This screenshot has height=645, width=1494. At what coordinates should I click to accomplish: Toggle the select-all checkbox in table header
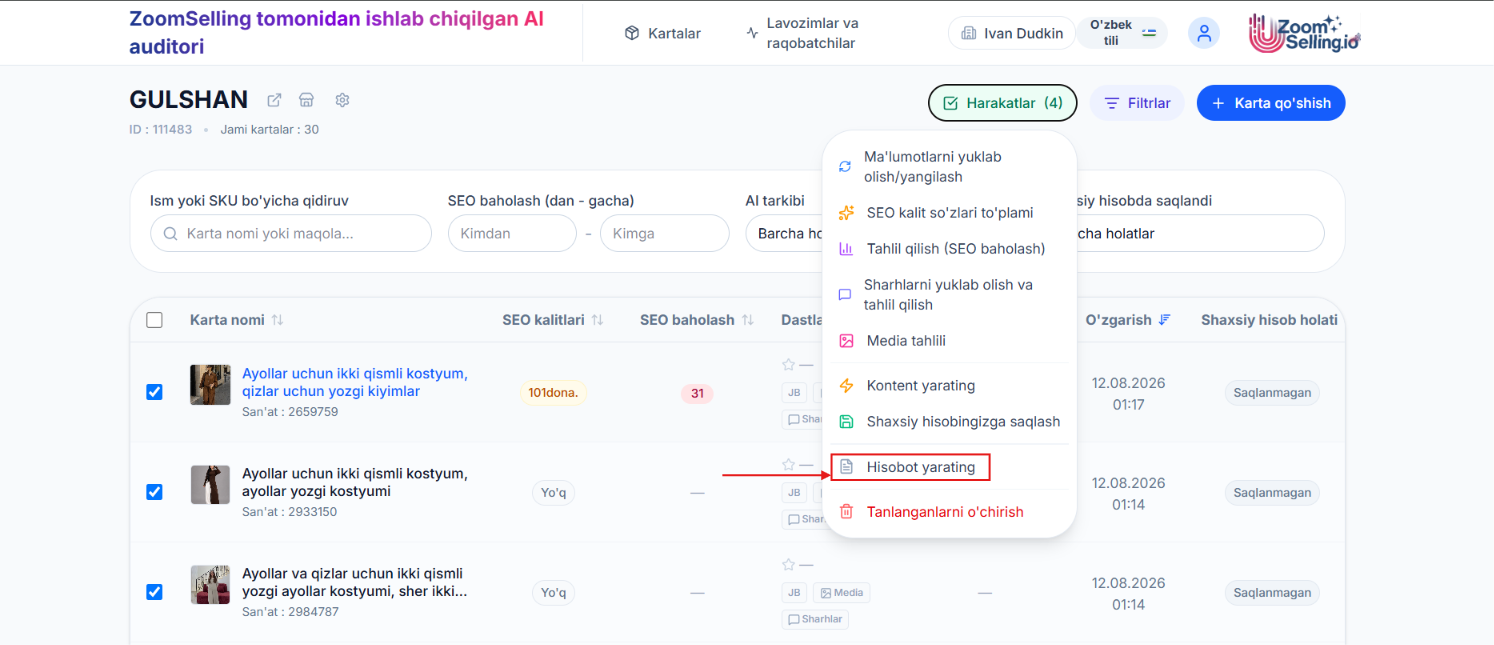pyautogui.click(x=154, y=320)
